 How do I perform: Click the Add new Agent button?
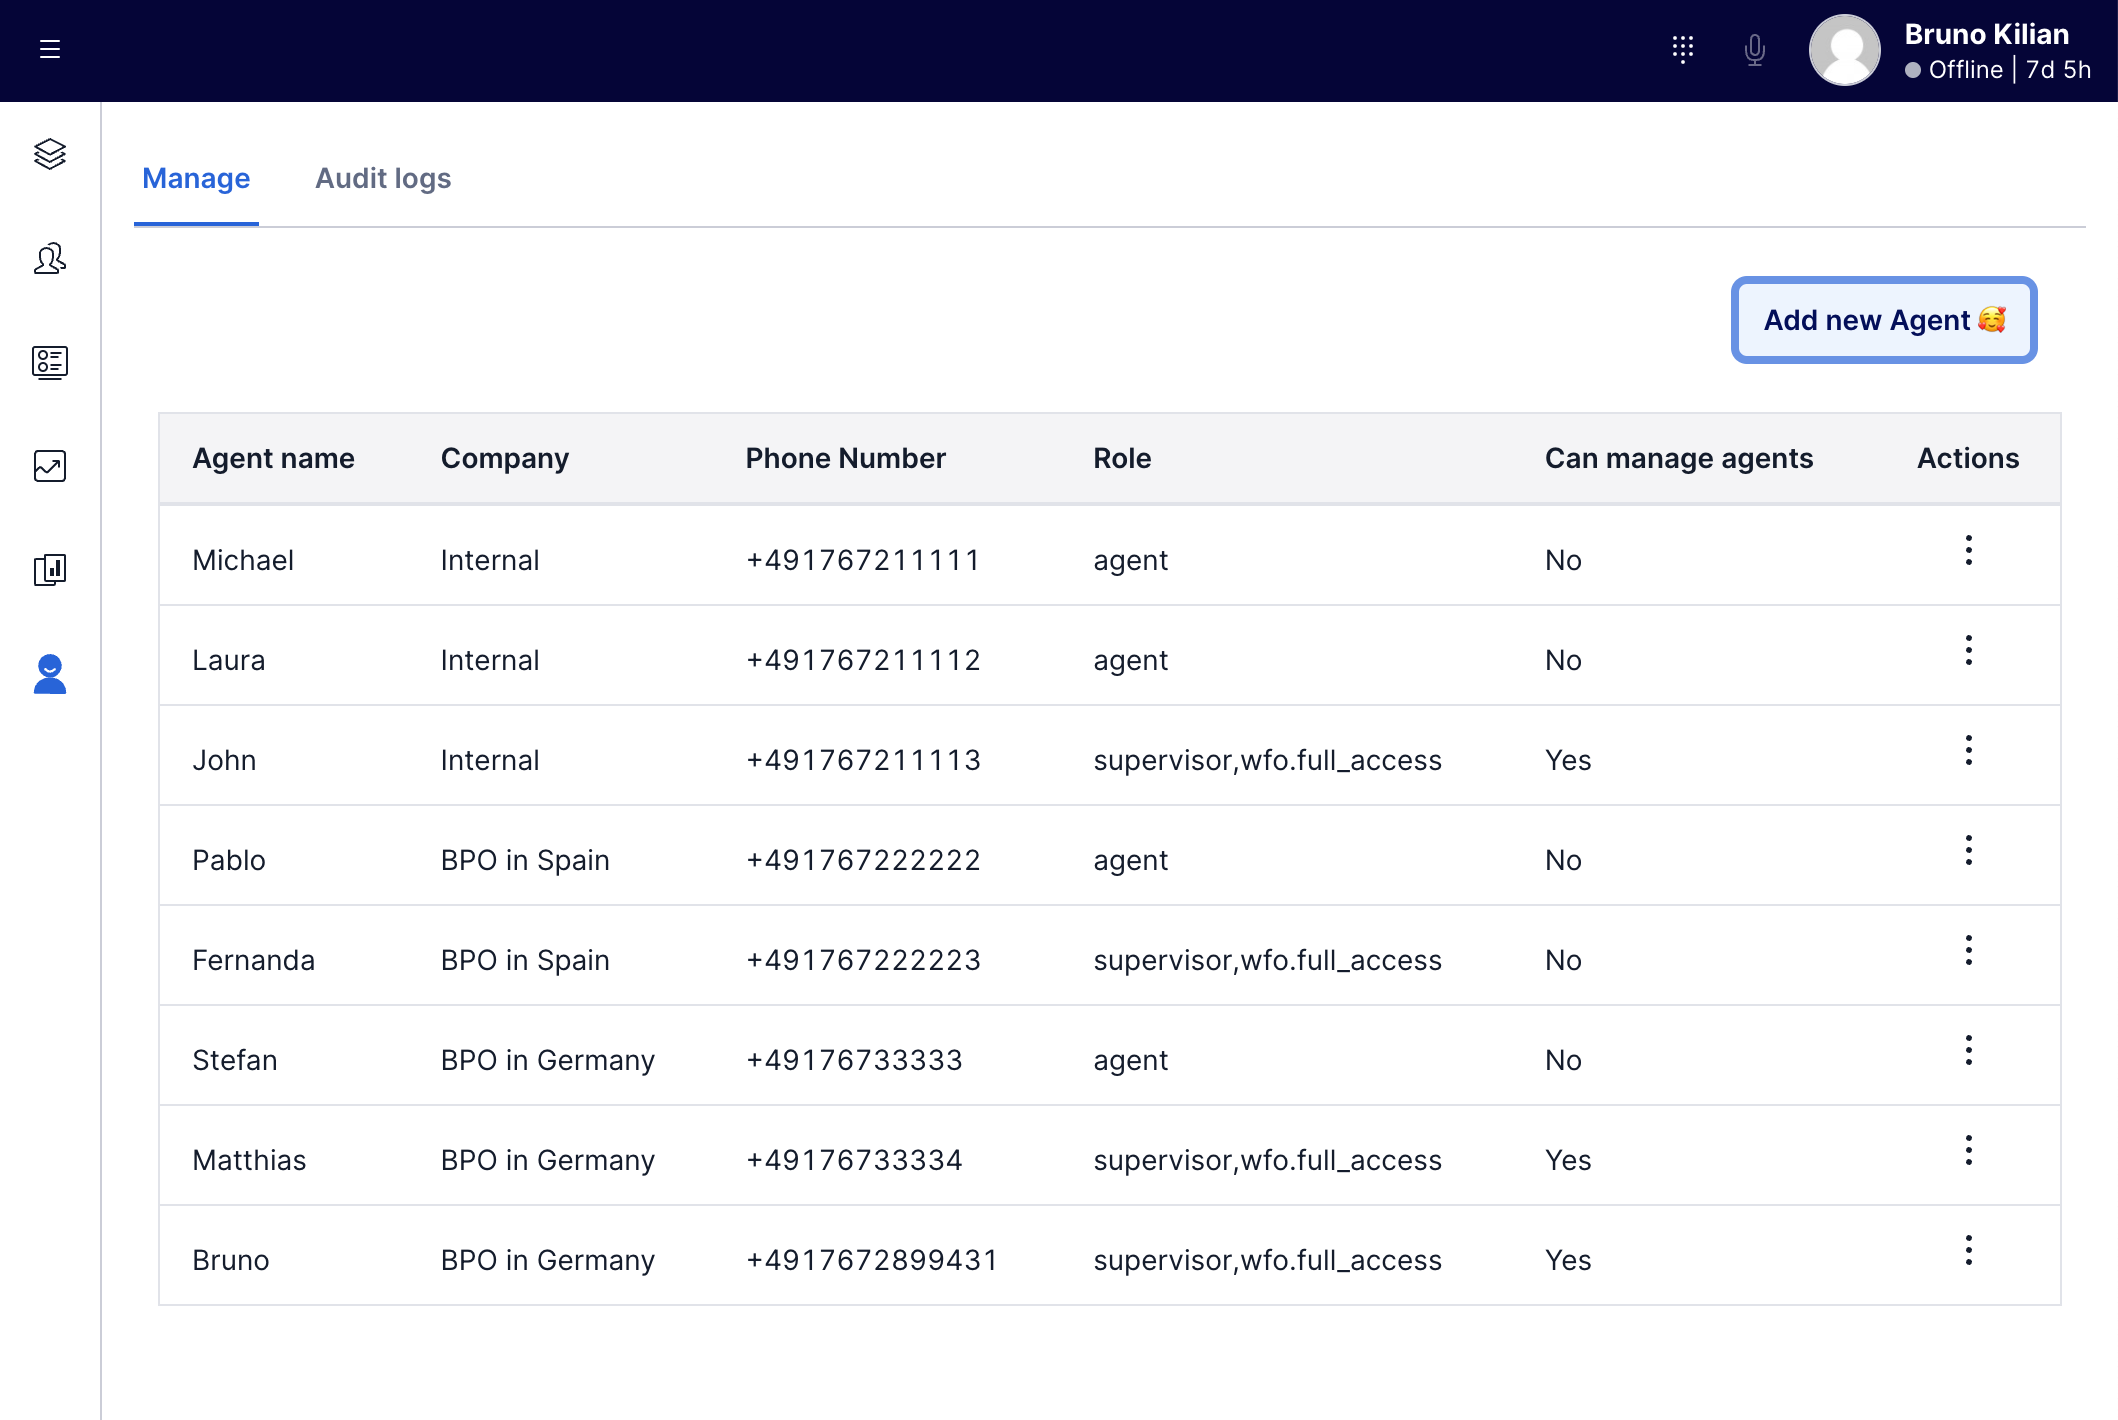[1884, 320]
